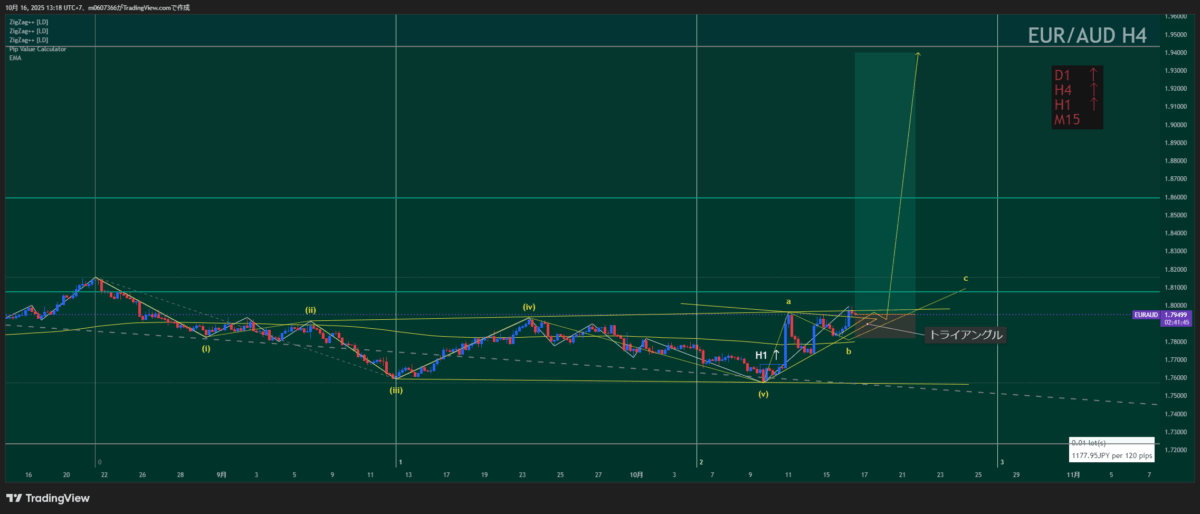
Task: Click the 11月 label on the time axis
Action: [1073, 476]
